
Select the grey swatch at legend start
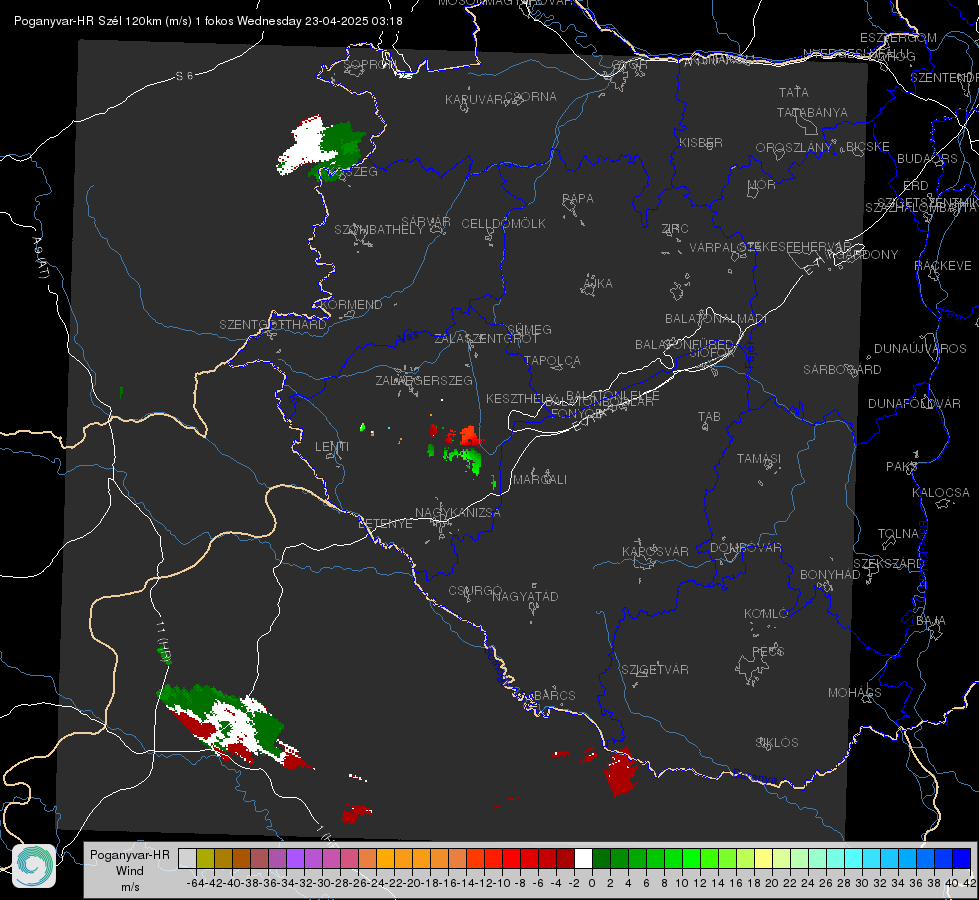187,858
